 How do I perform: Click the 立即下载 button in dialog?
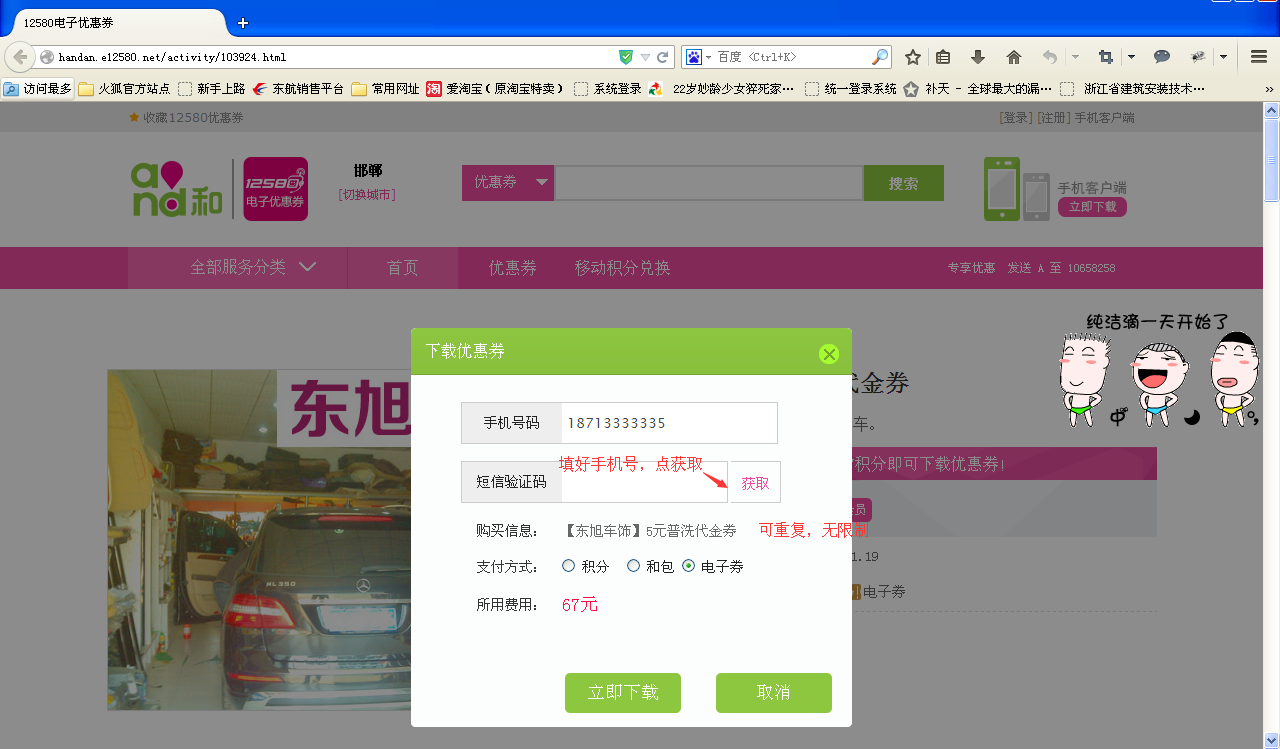pyautogui.click(x=623, y=693)
